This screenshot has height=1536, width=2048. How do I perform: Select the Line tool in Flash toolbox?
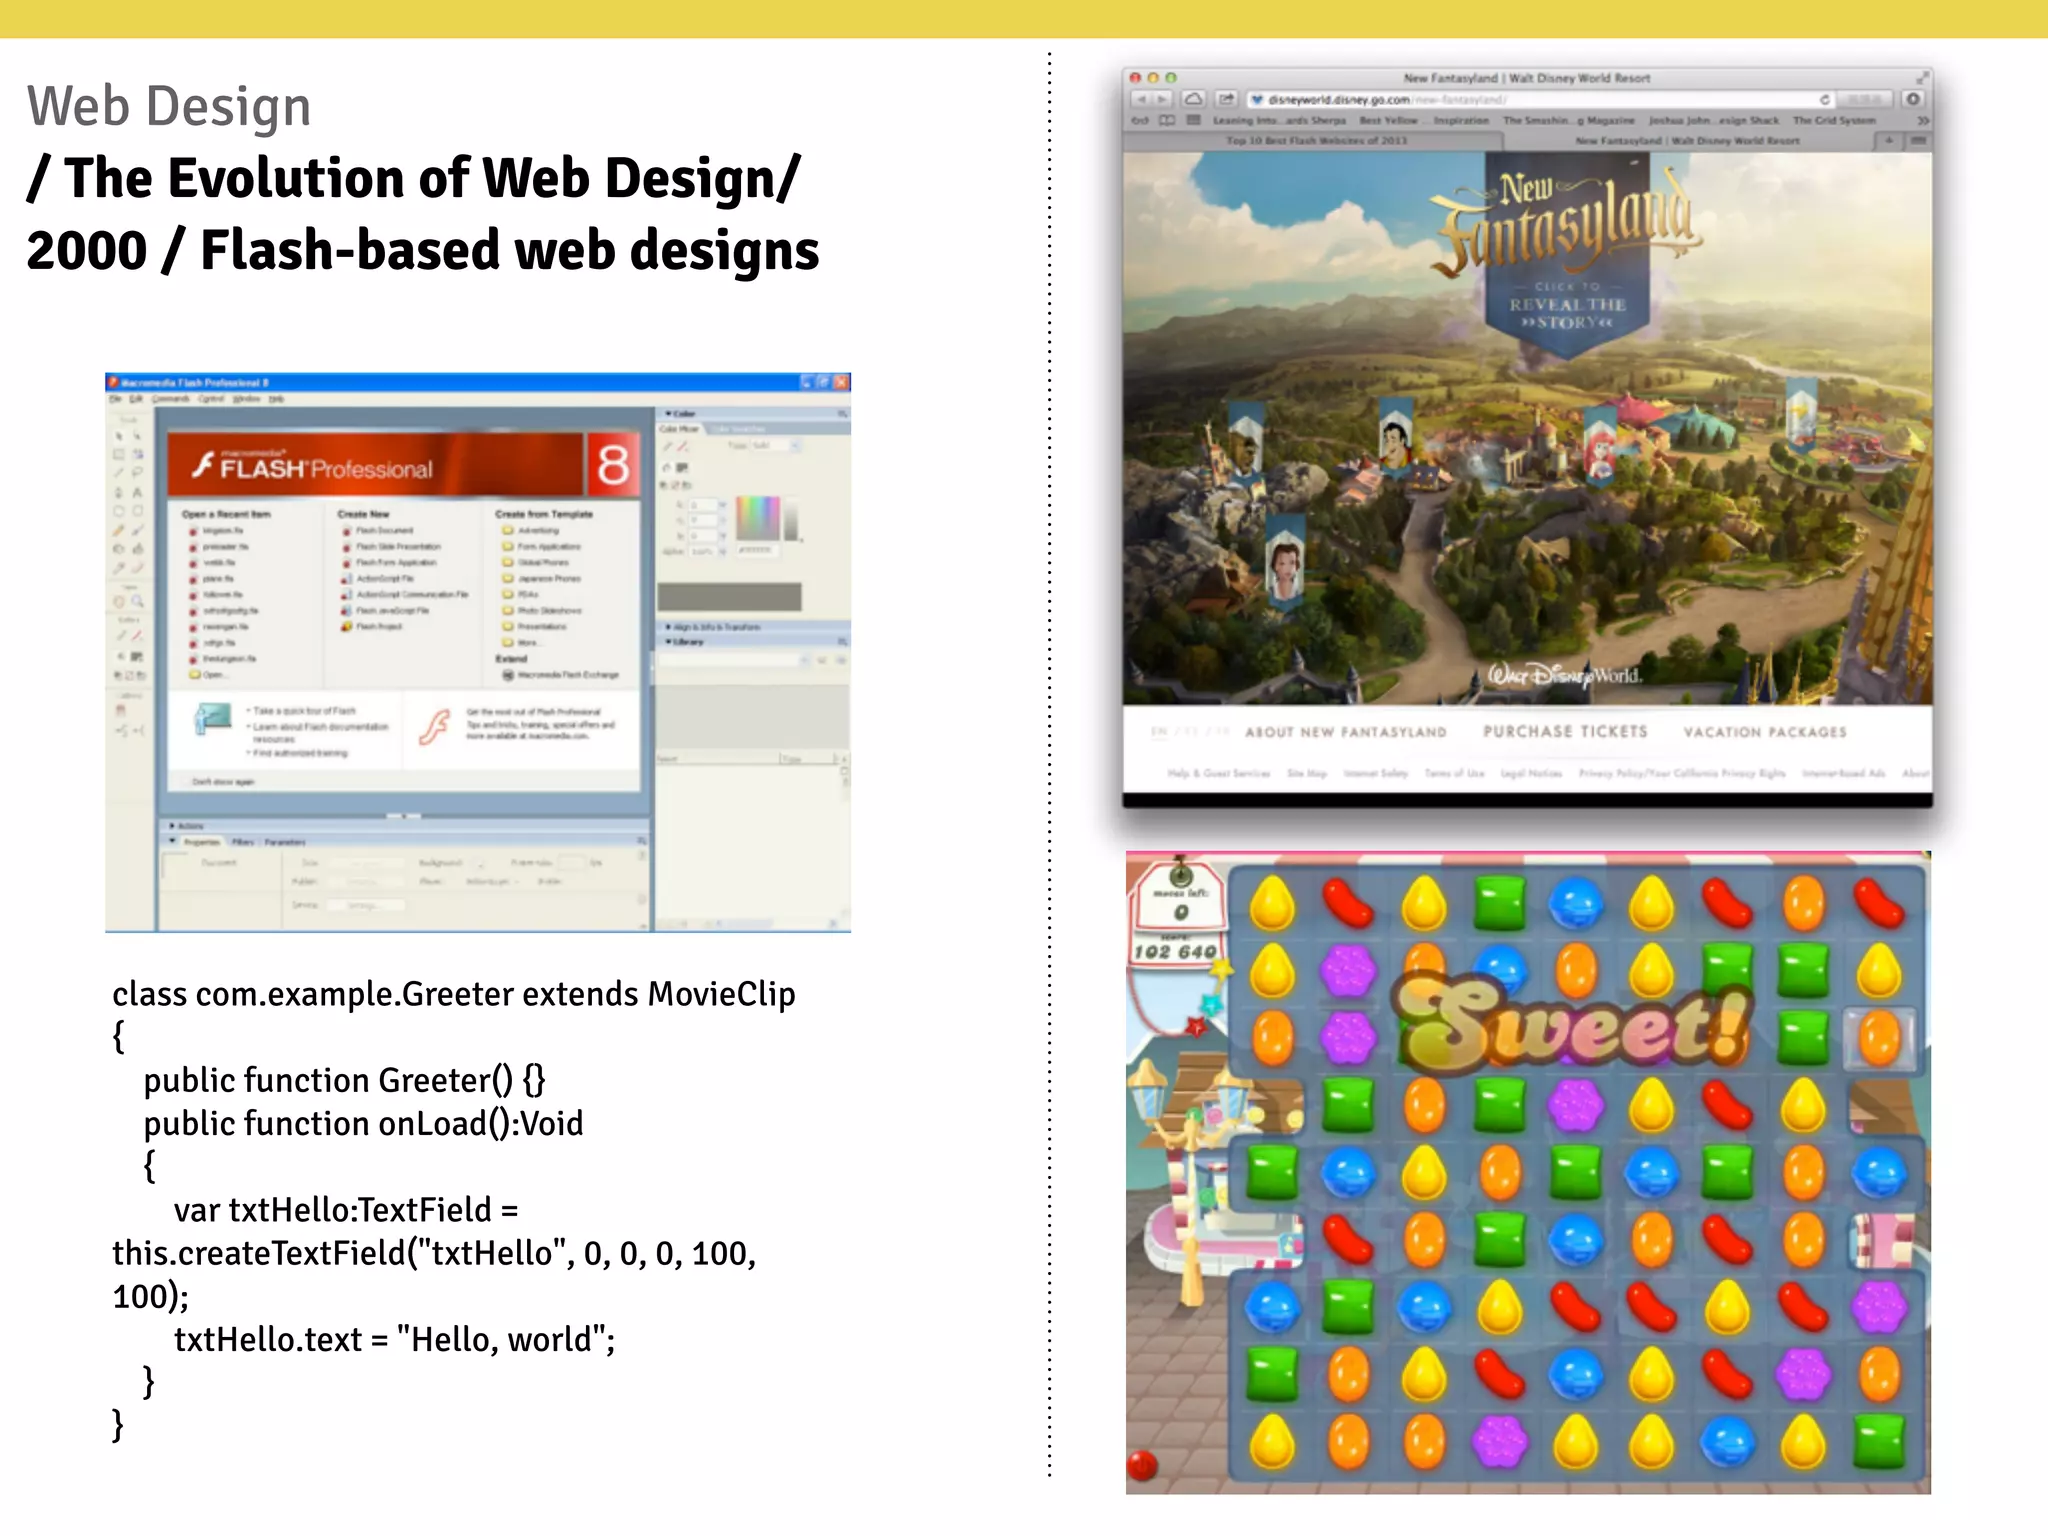(119, 472)
